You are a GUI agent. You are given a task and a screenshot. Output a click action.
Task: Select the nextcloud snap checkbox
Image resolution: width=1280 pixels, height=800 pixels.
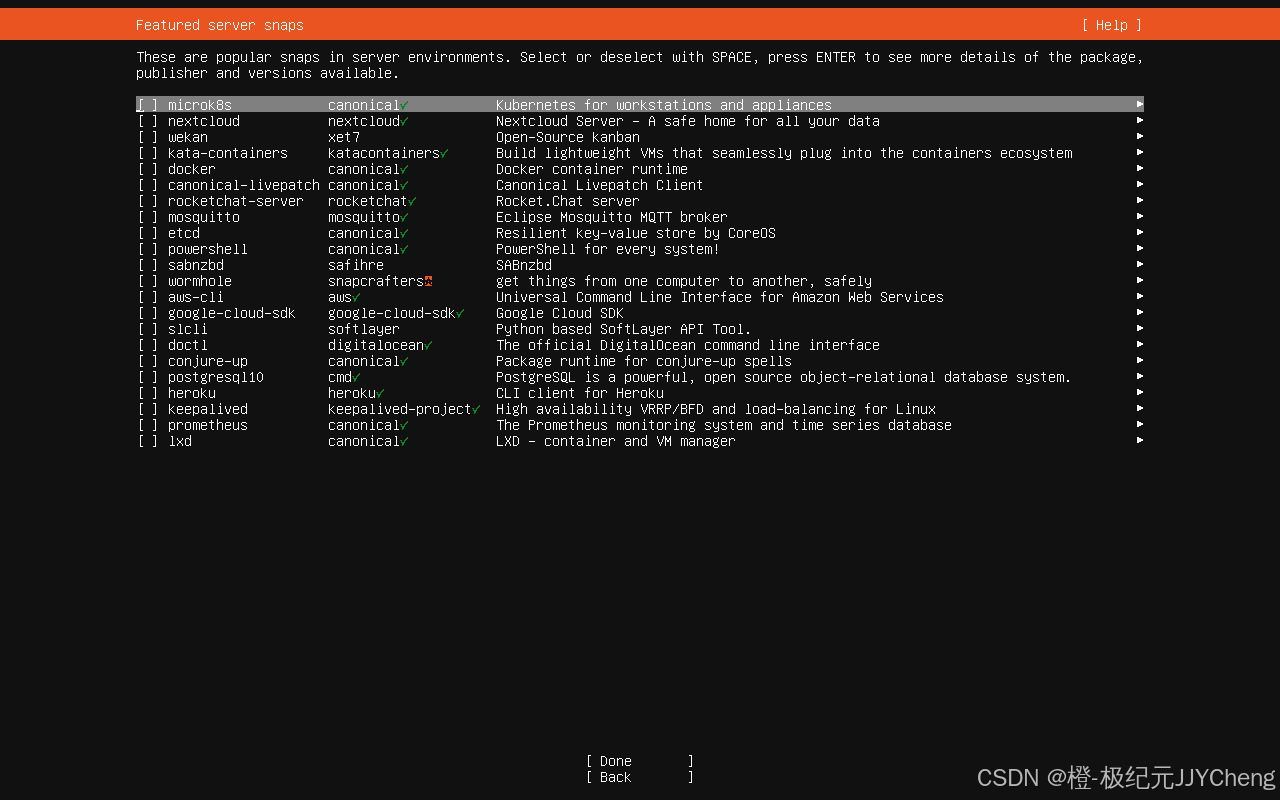coord(148,121)
